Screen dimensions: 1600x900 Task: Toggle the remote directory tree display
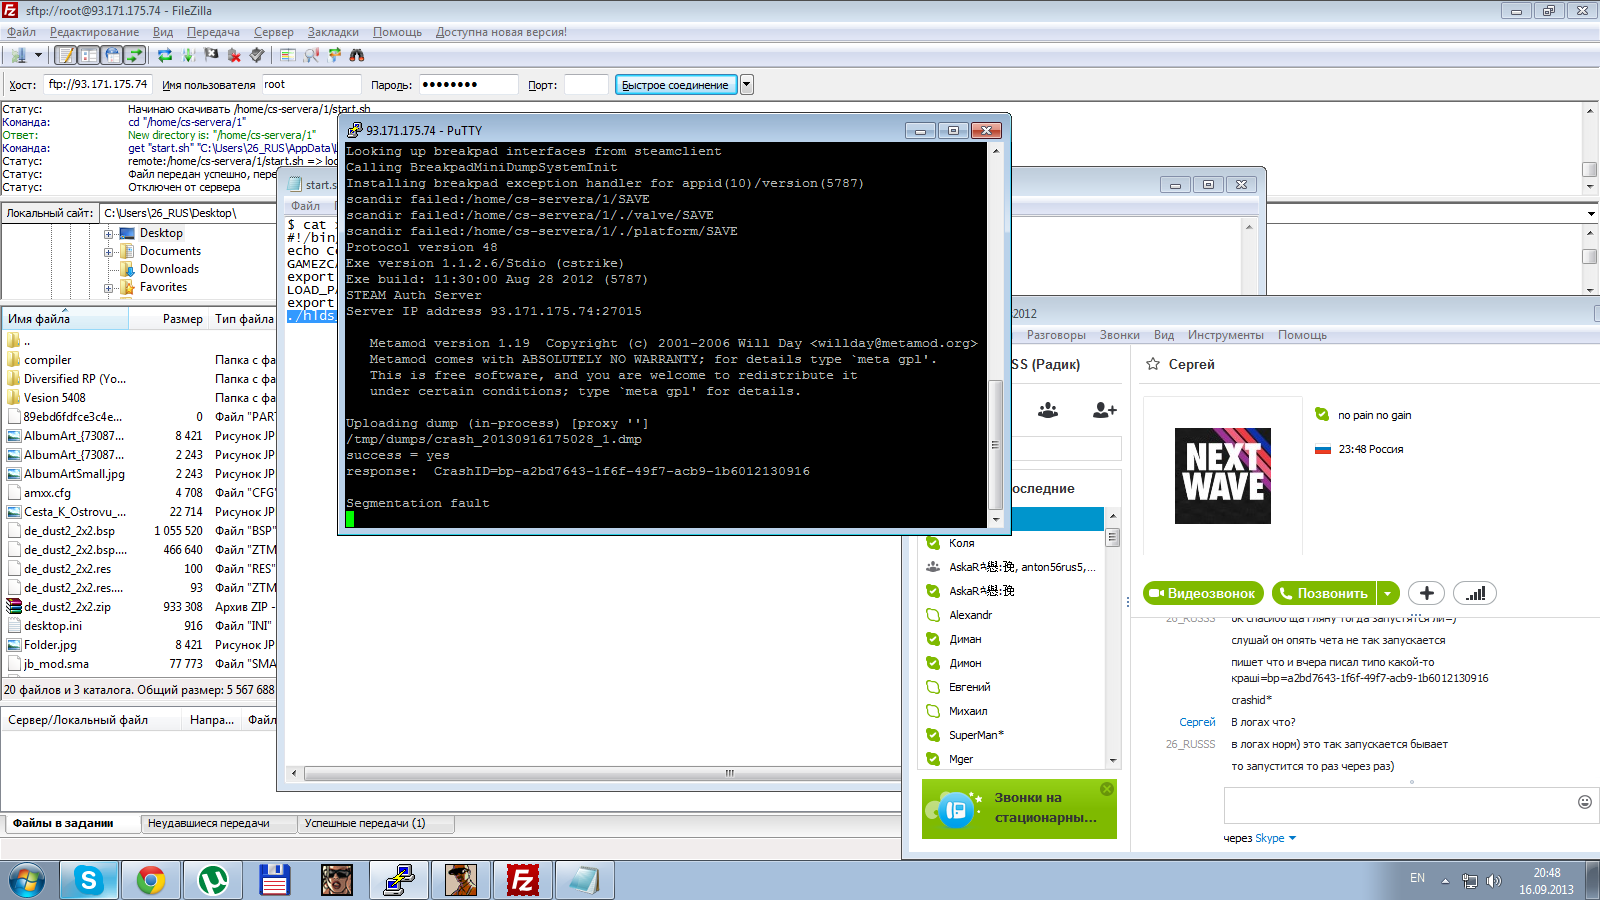(112, 56)
